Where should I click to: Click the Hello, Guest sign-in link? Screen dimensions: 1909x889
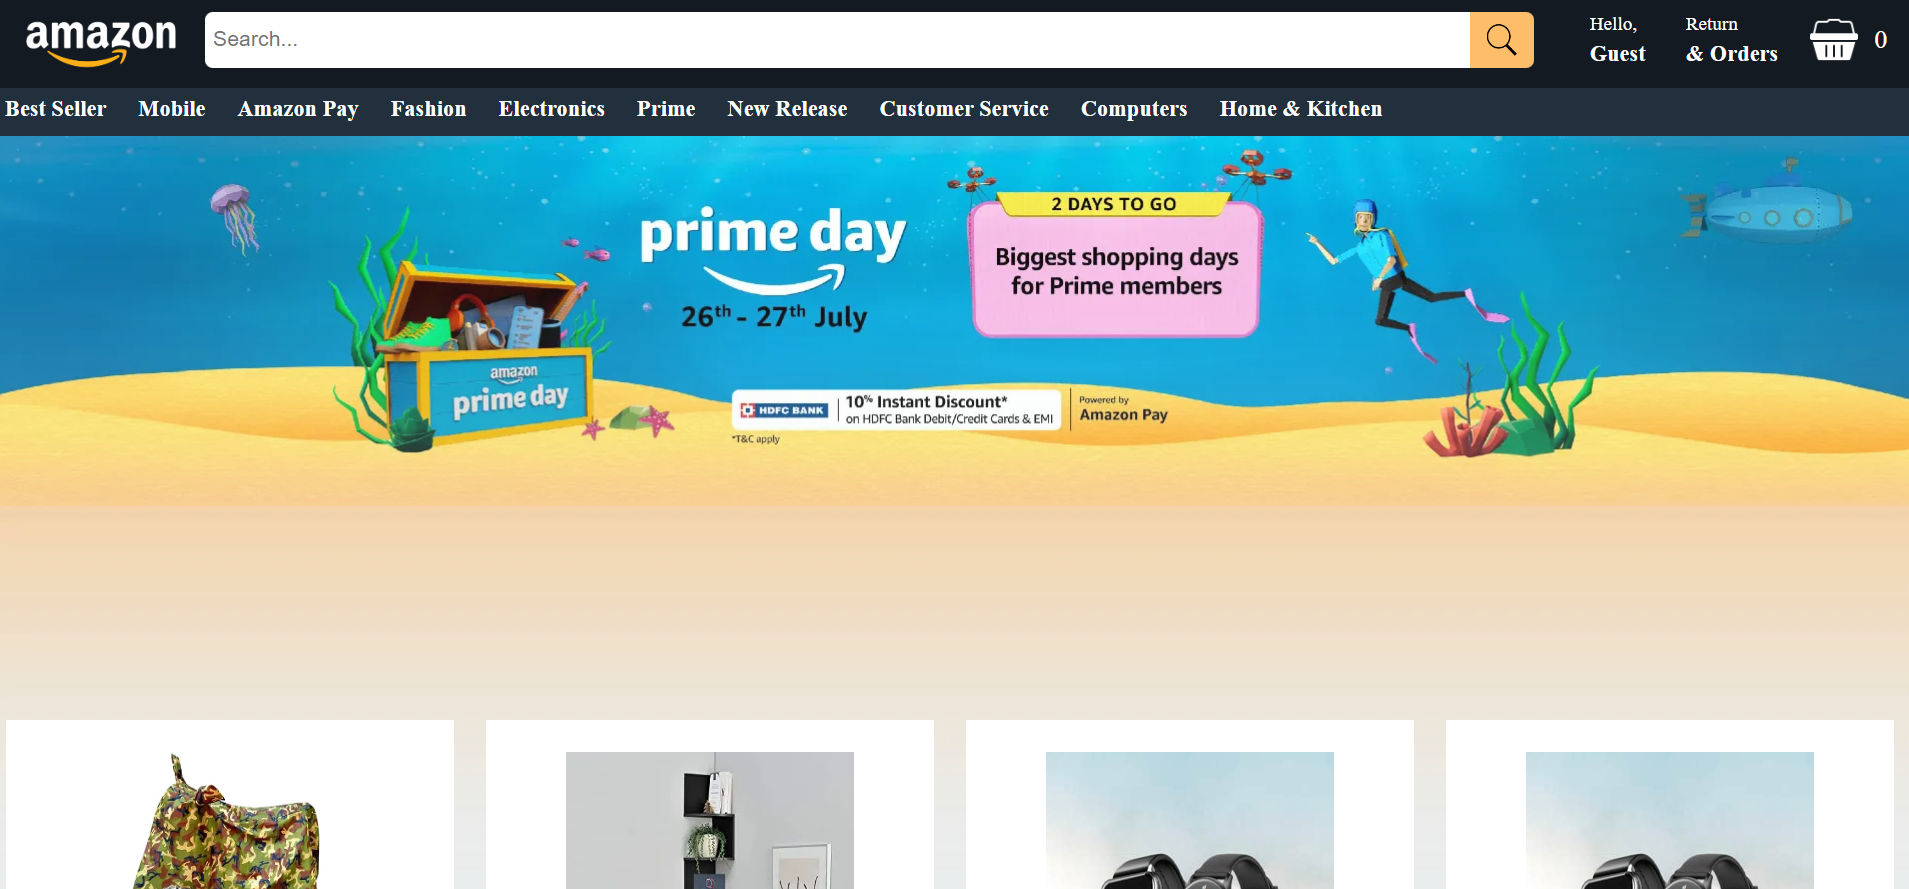coord(1617,40)
